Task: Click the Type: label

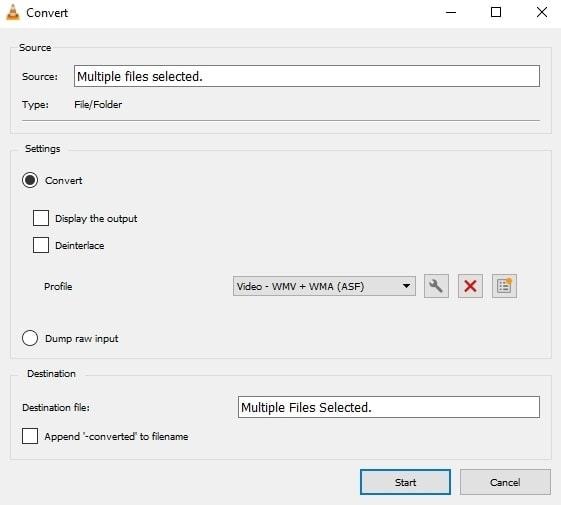Action: tap(35, 105)
